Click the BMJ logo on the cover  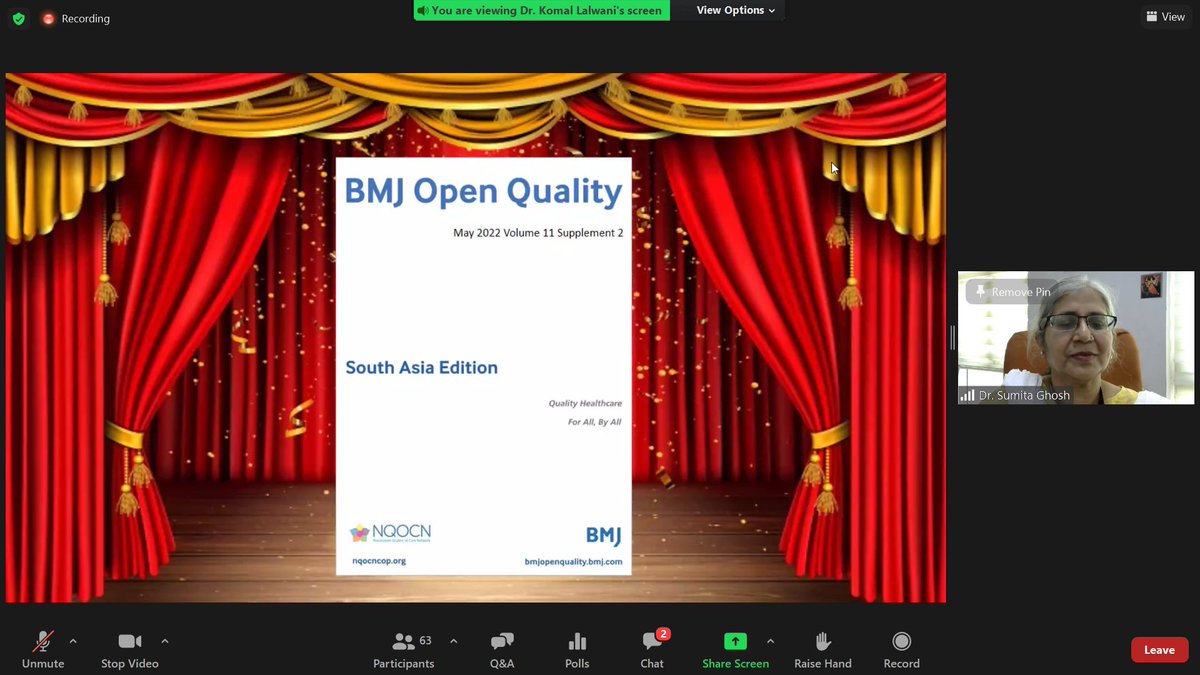coord(603,536)
